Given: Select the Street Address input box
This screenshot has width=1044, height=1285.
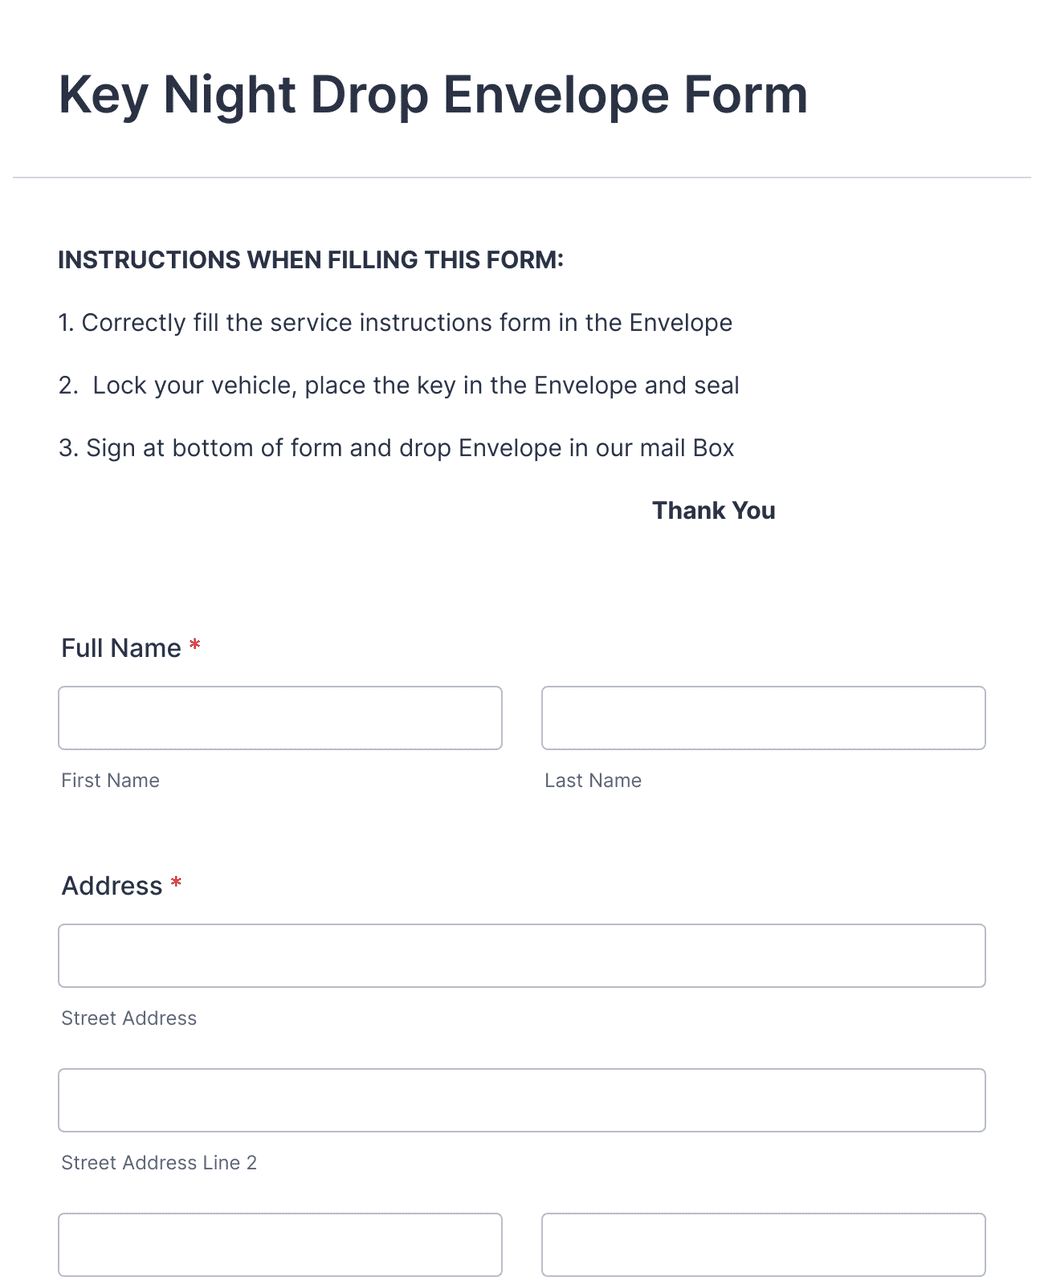Looking at the screenshot, I should click(x=522, y=955).
